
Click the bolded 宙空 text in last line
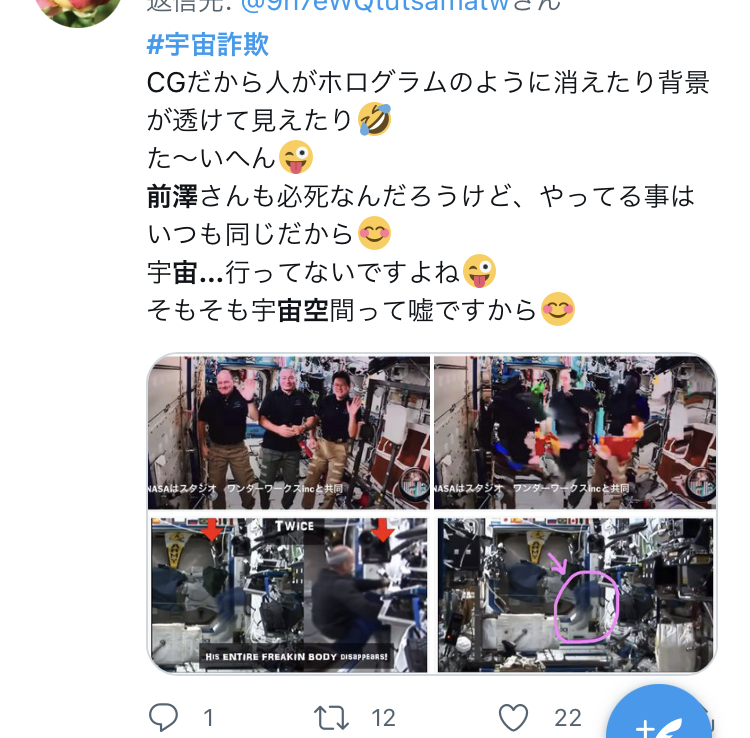303,310
